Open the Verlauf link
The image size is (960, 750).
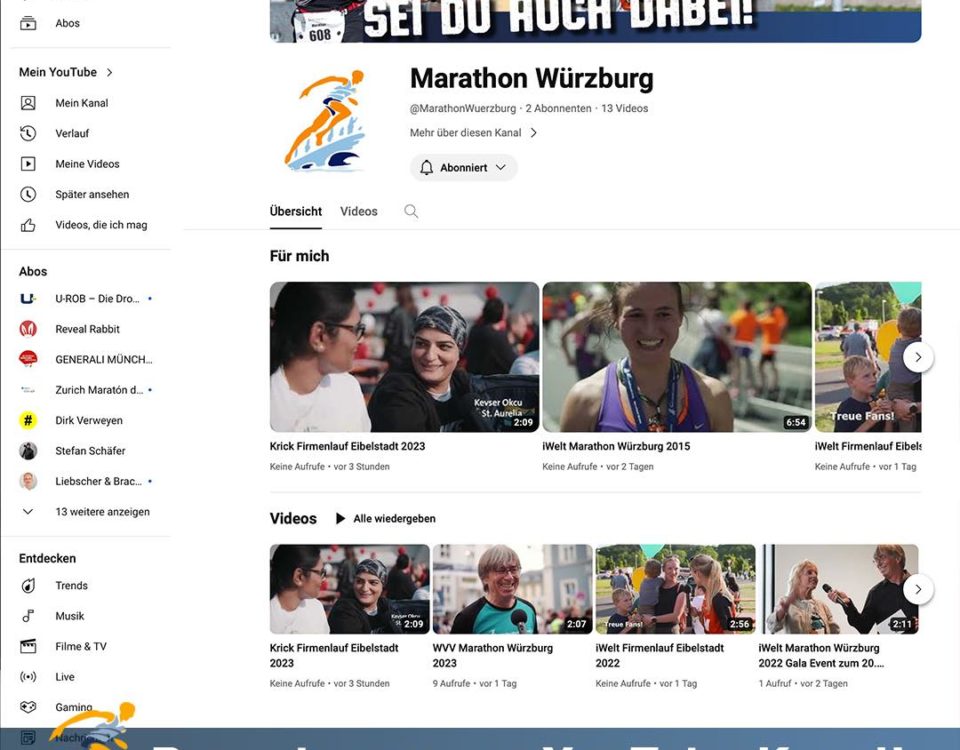[72, 133]
